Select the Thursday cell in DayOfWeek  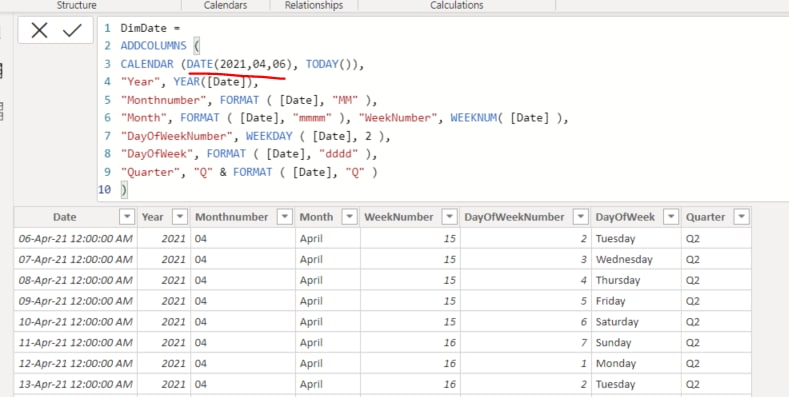(x=637, y=280)
